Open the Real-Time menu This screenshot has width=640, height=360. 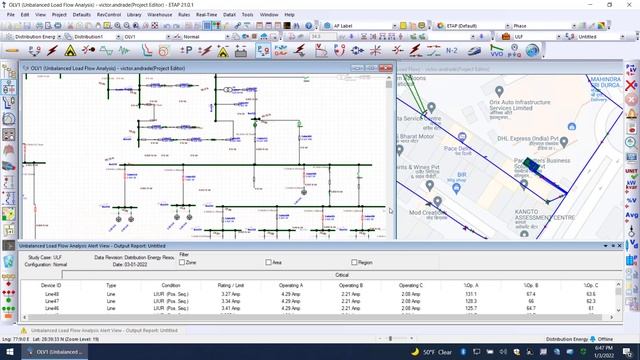207,15
